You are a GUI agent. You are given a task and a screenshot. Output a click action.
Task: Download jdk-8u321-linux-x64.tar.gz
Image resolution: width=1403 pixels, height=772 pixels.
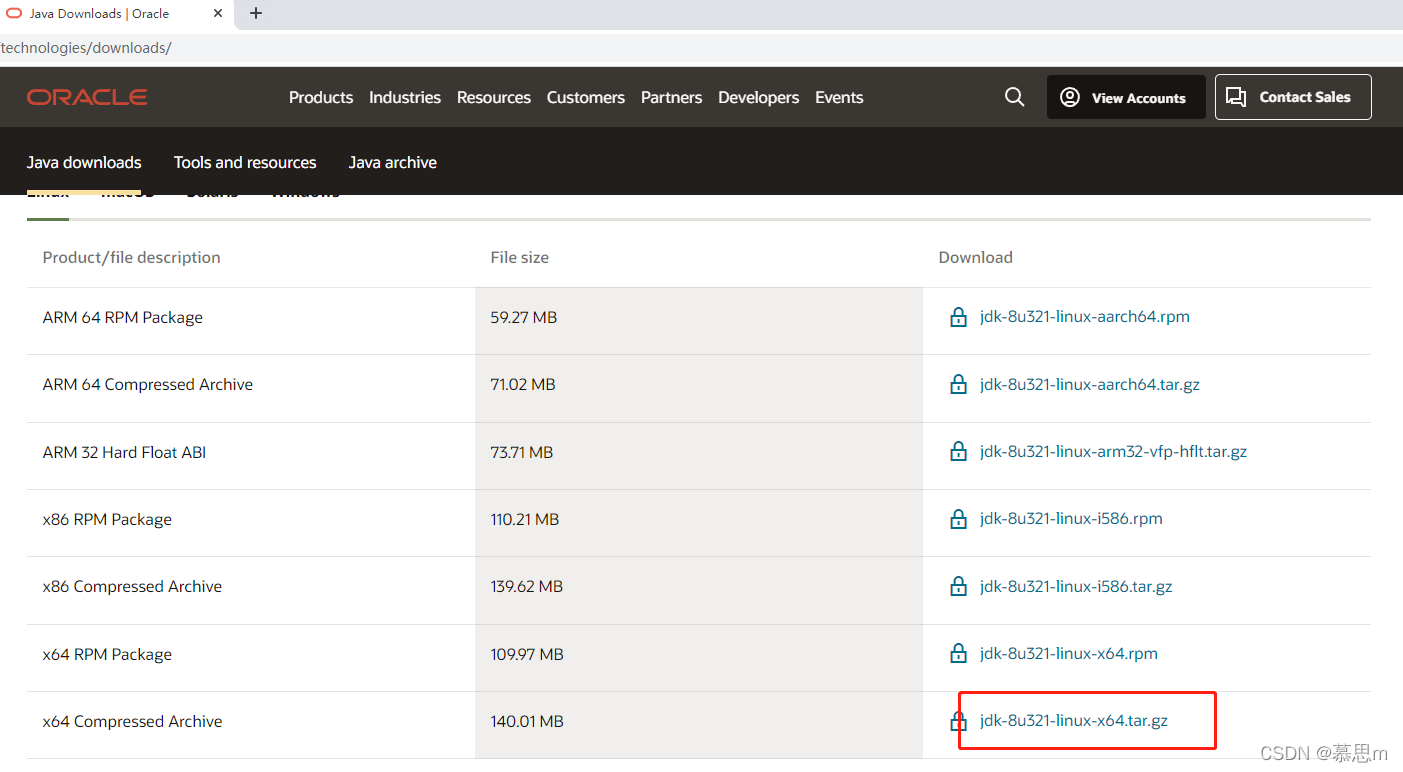click(x=1074, y=721)
